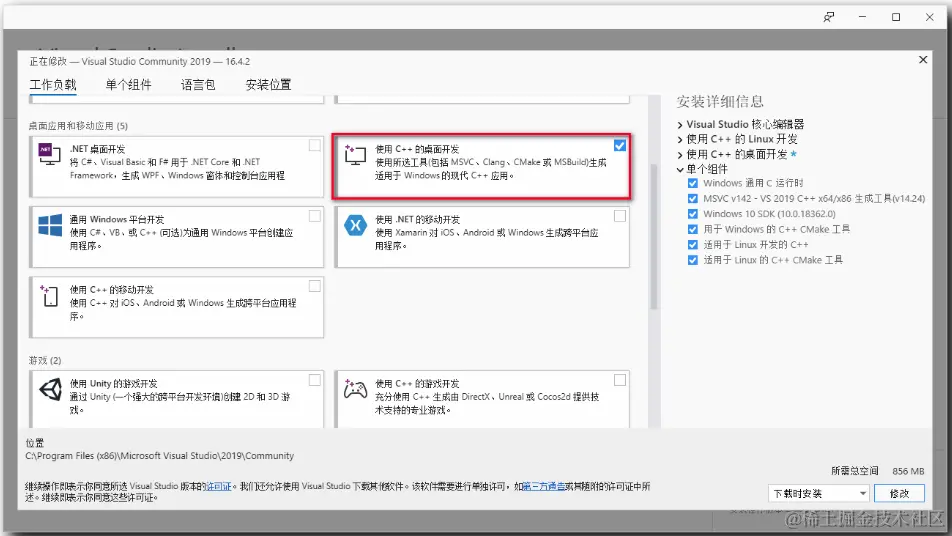Uncheck 适用于 Linux 开发的 C++ component
Viewport: 952px width, 536px height.
pos(693,245)
